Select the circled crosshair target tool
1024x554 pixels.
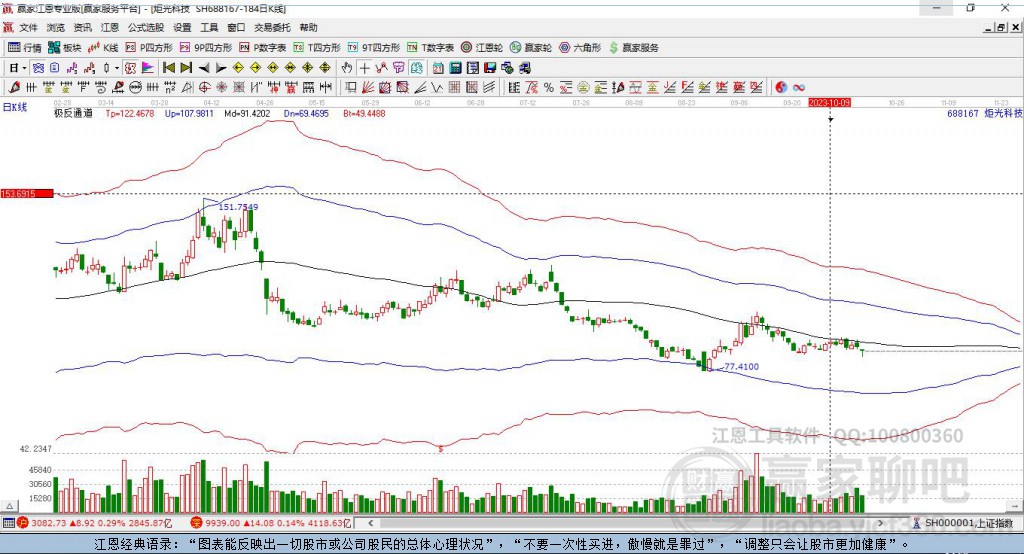(x=204, y=88)
